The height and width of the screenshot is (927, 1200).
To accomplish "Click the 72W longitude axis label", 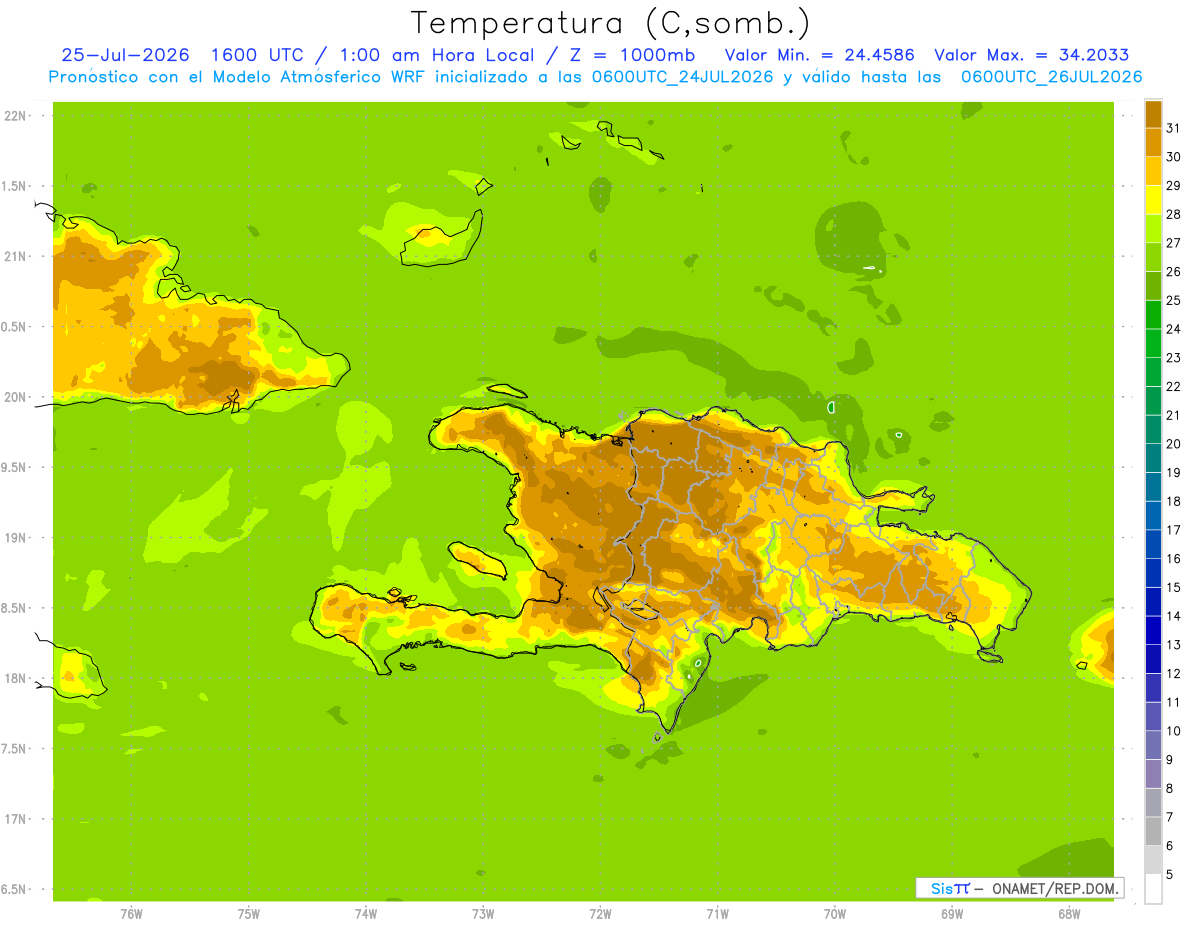I will click(600, 914).
